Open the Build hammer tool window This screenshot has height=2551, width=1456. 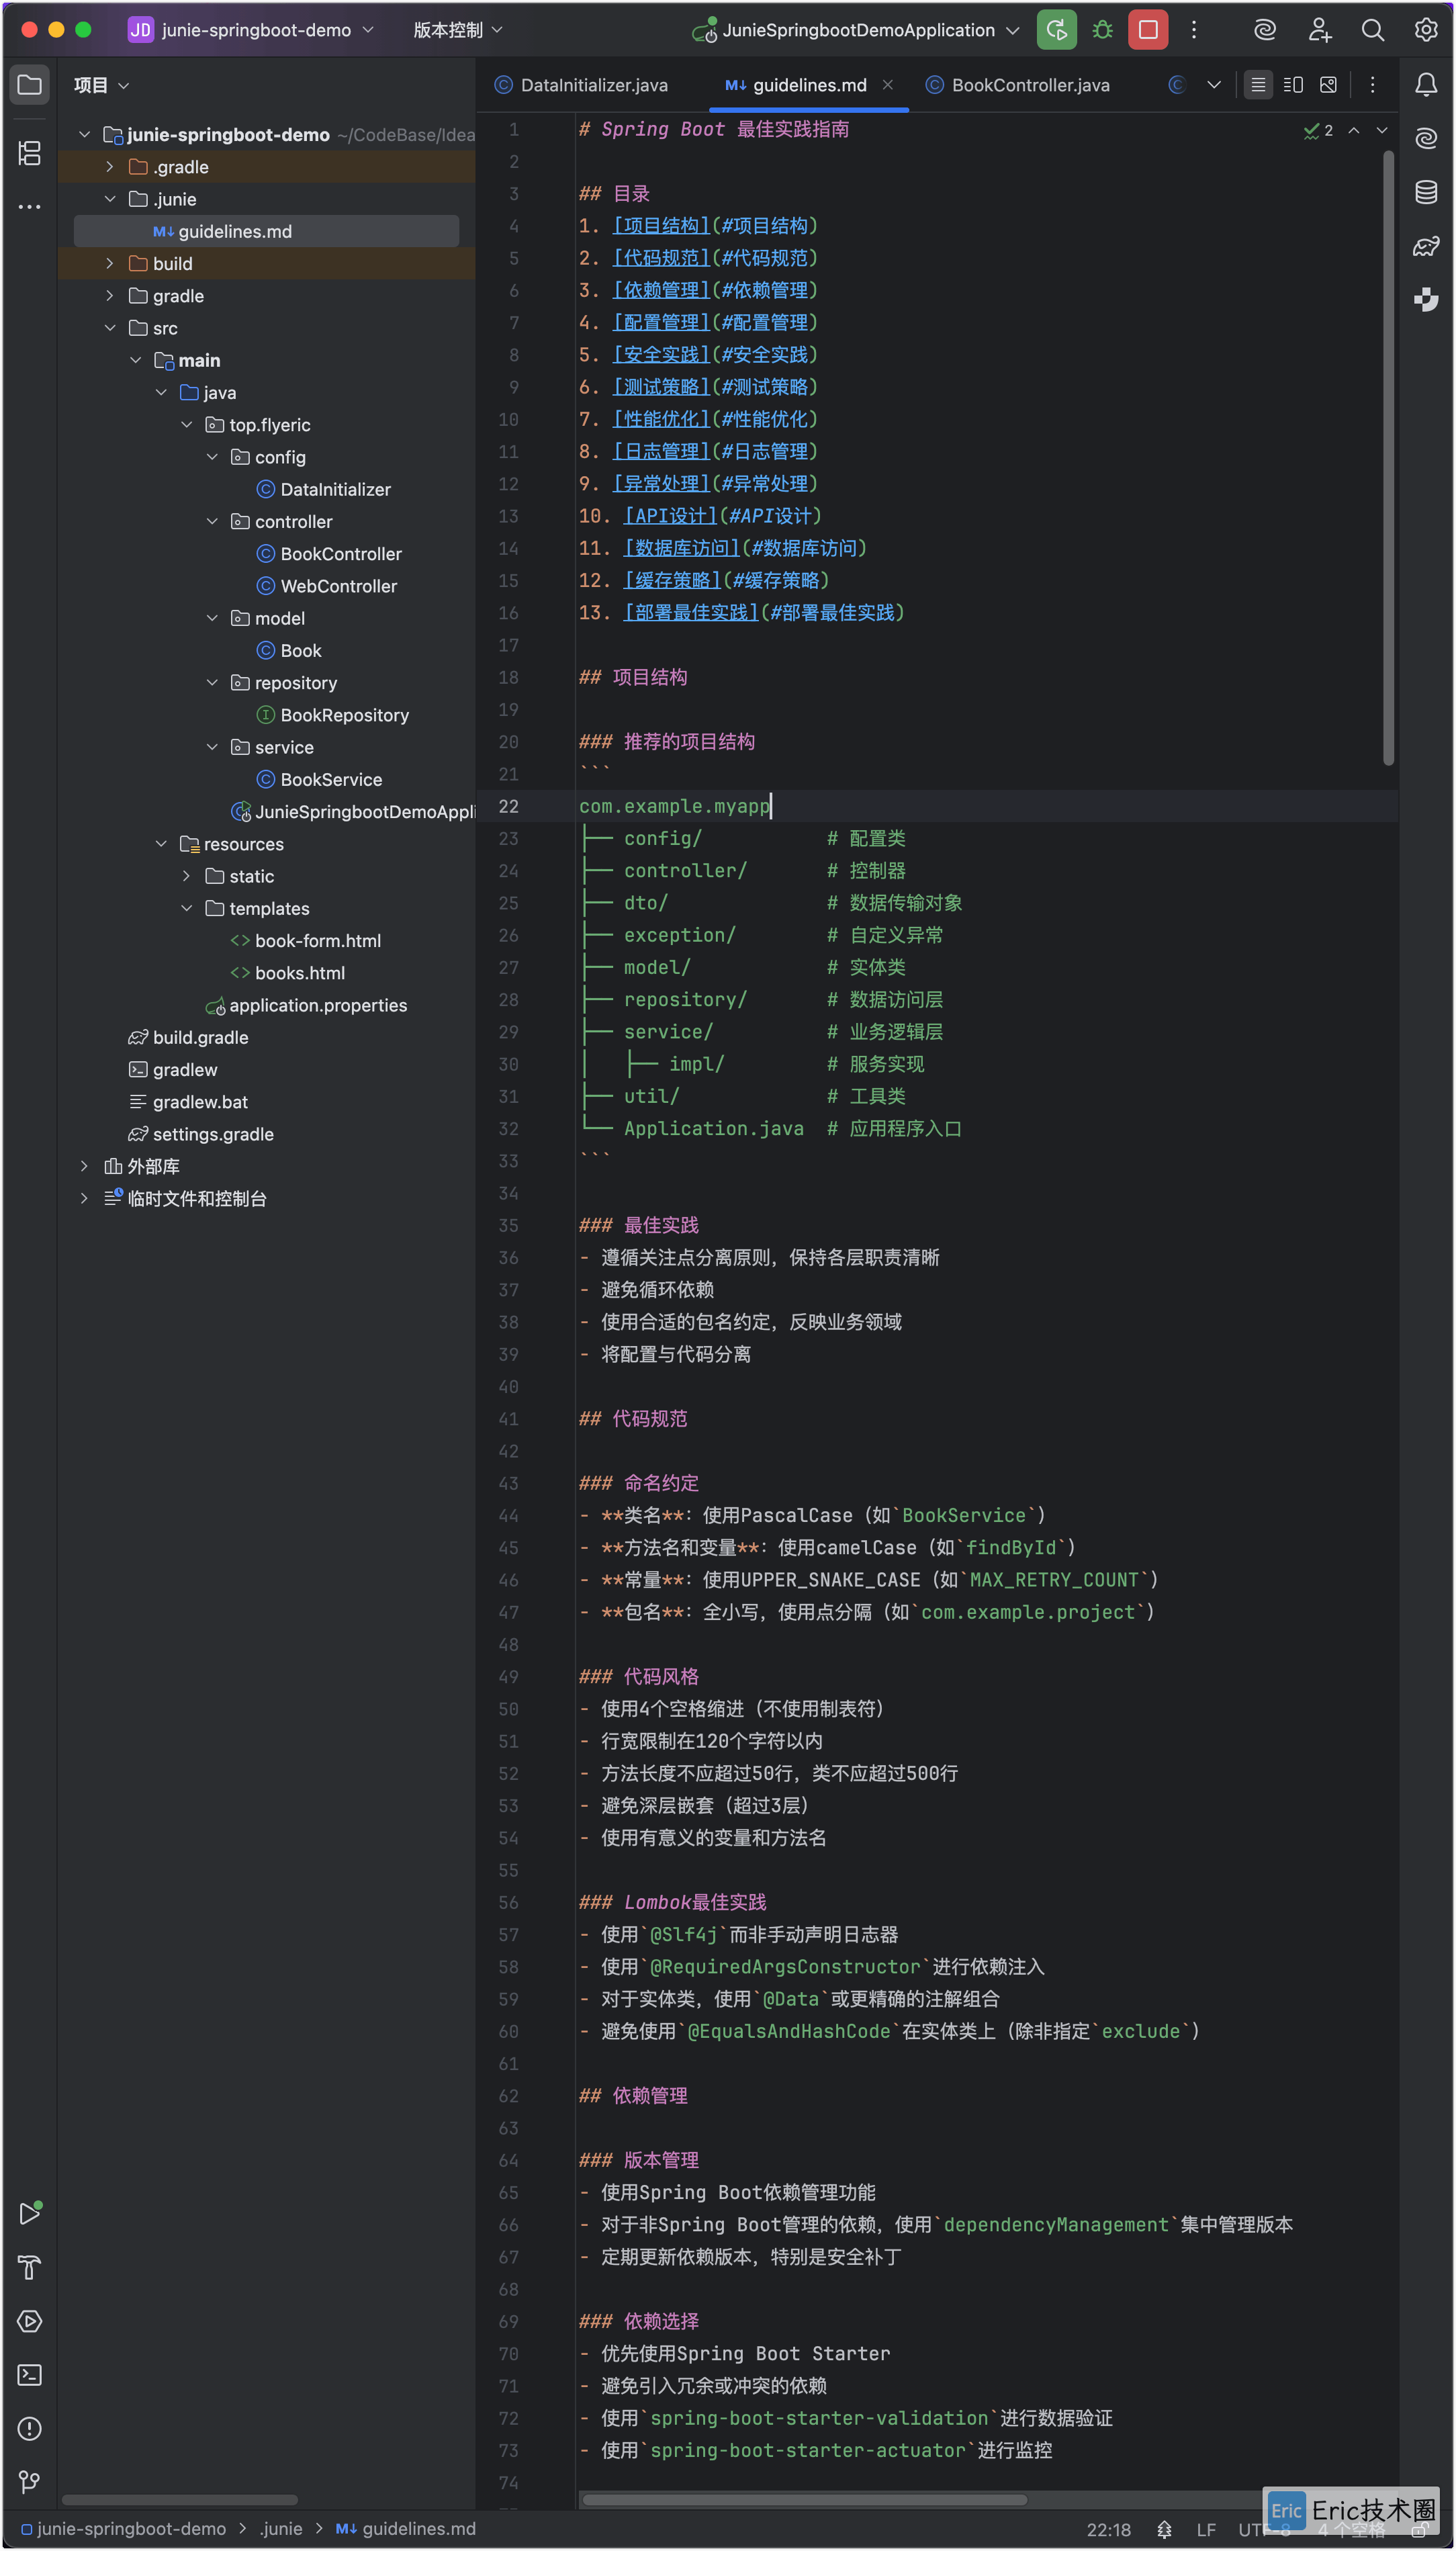click(x=30, y=2267)
